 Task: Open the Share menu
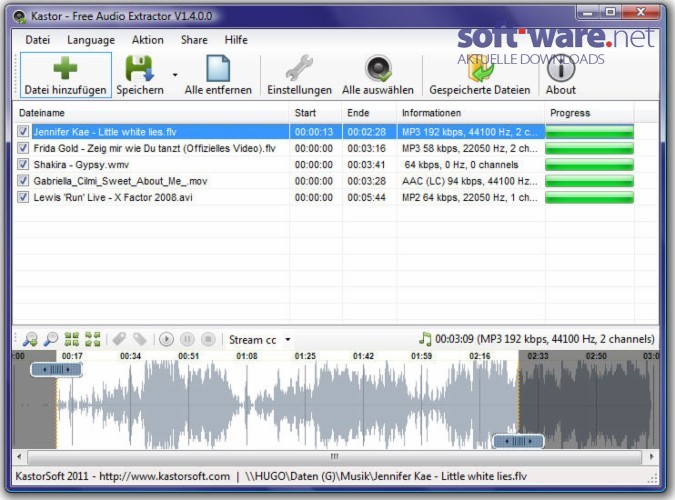194,40
